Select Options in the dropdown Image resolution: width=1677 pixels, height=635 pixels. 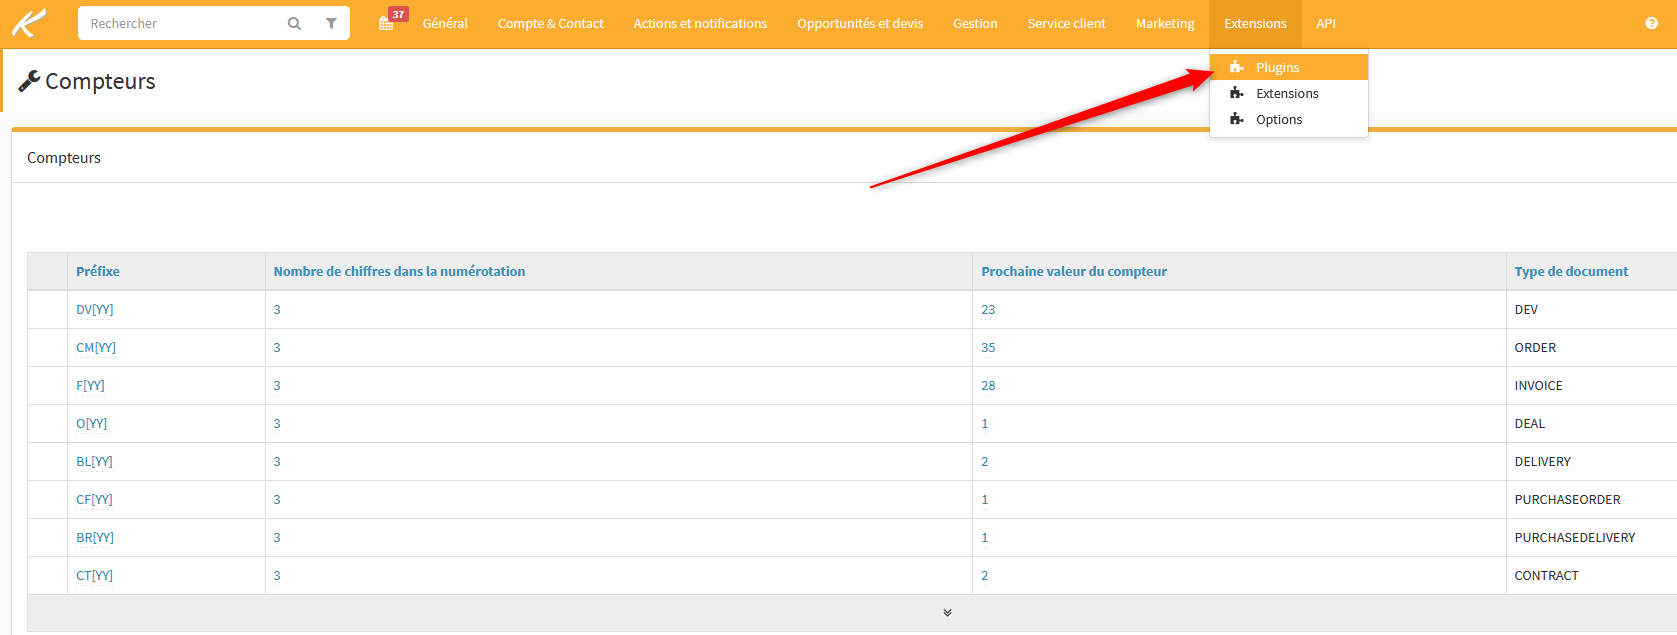tap(1288, 119)
